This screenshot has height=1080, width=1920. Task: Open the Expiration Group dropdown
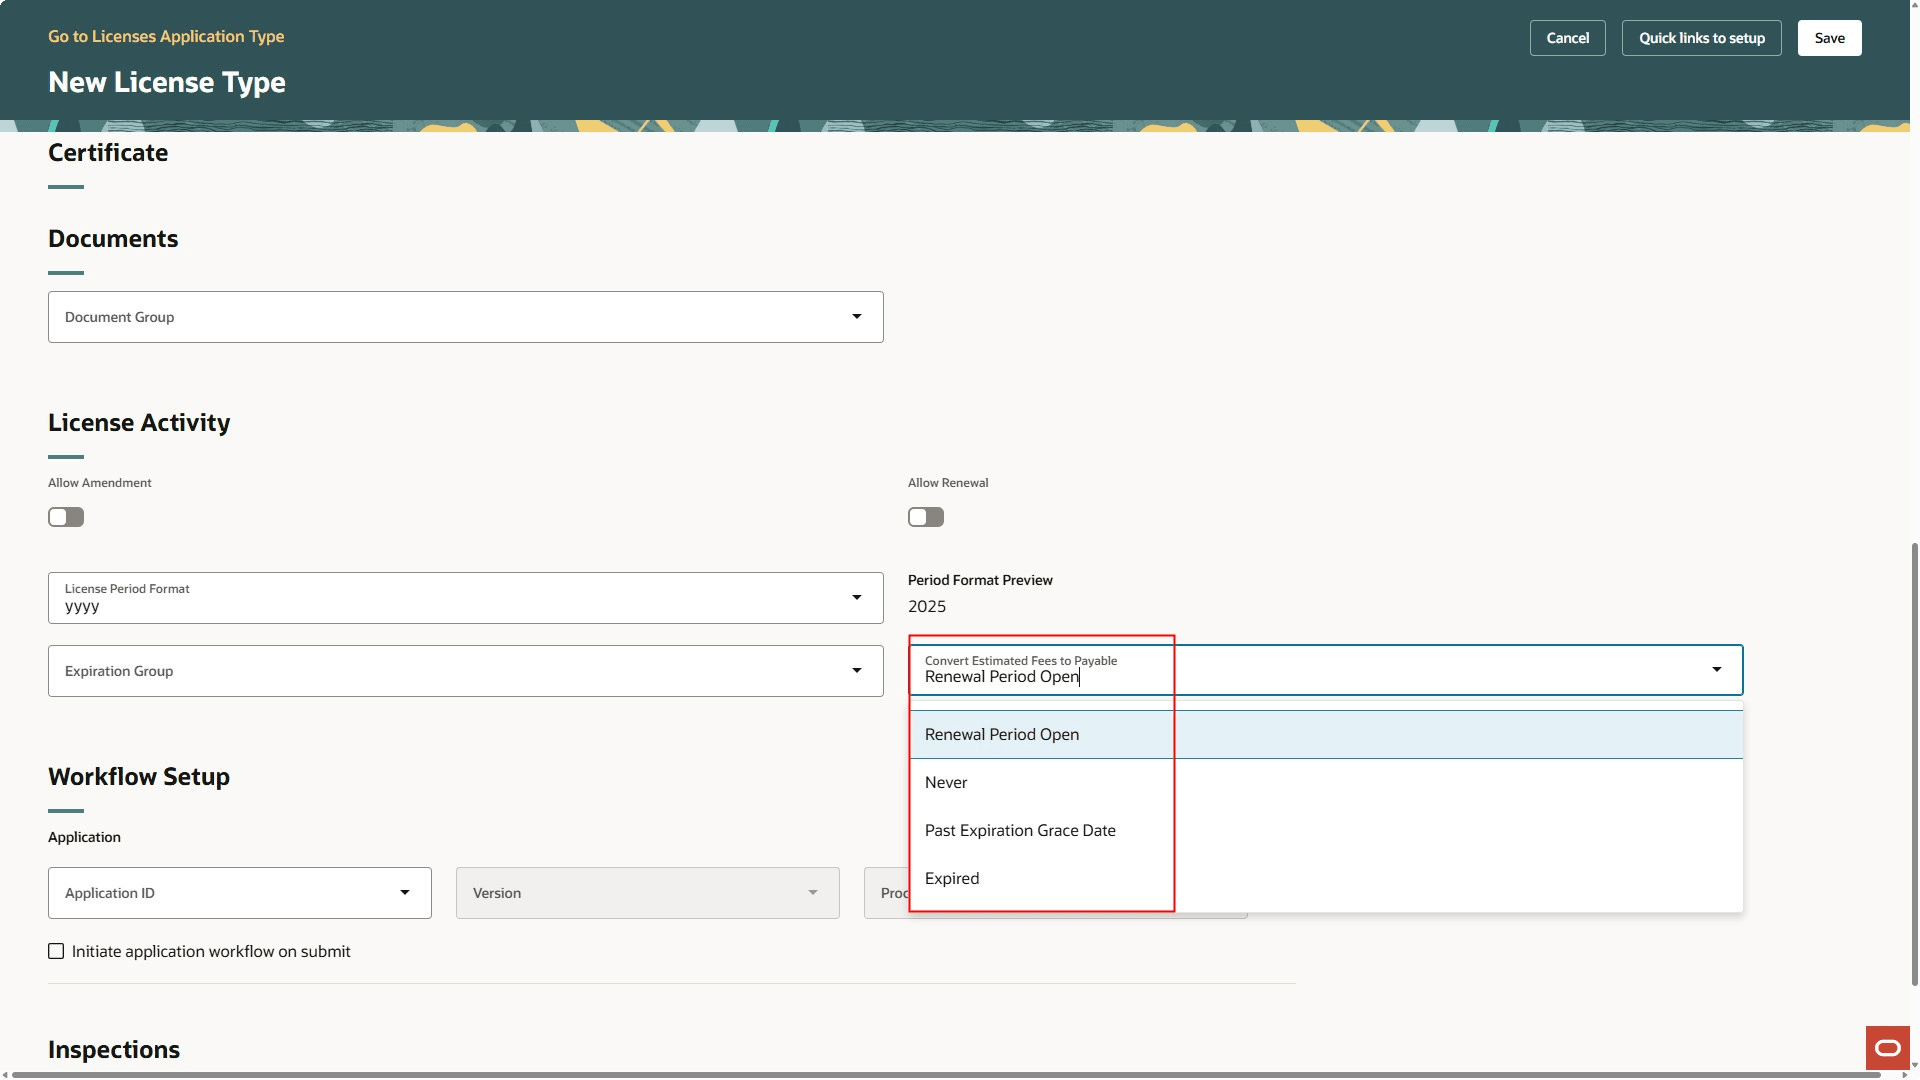click(x=857, y=670)
